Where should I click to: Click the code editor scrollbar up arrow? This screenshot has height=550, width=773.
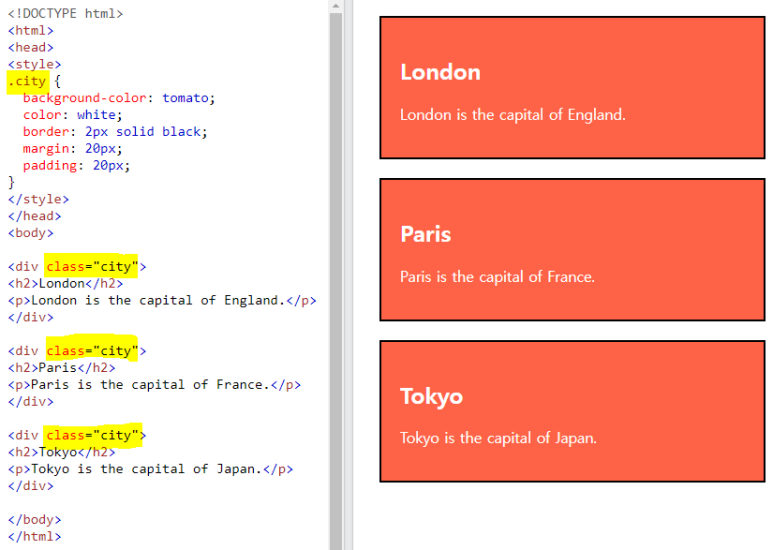pyautogui.click(x=336, y=6)
